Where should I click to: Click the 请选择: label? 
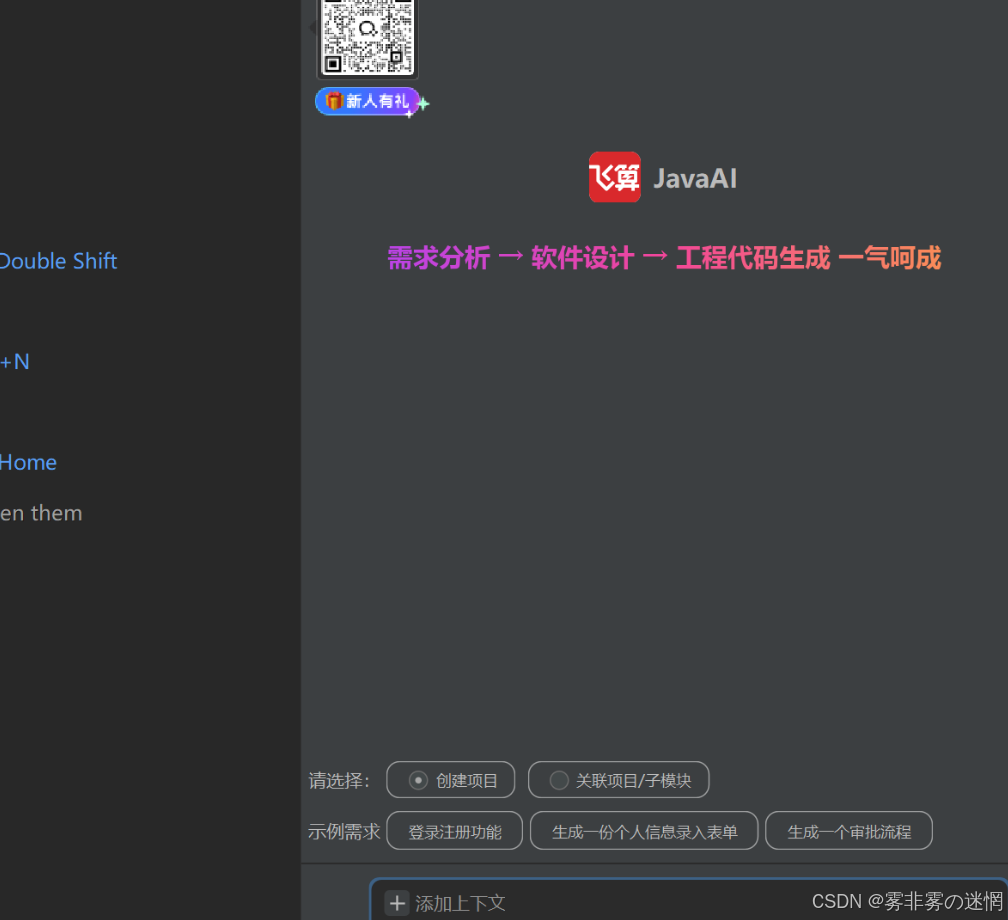click(x=339, y=780)
